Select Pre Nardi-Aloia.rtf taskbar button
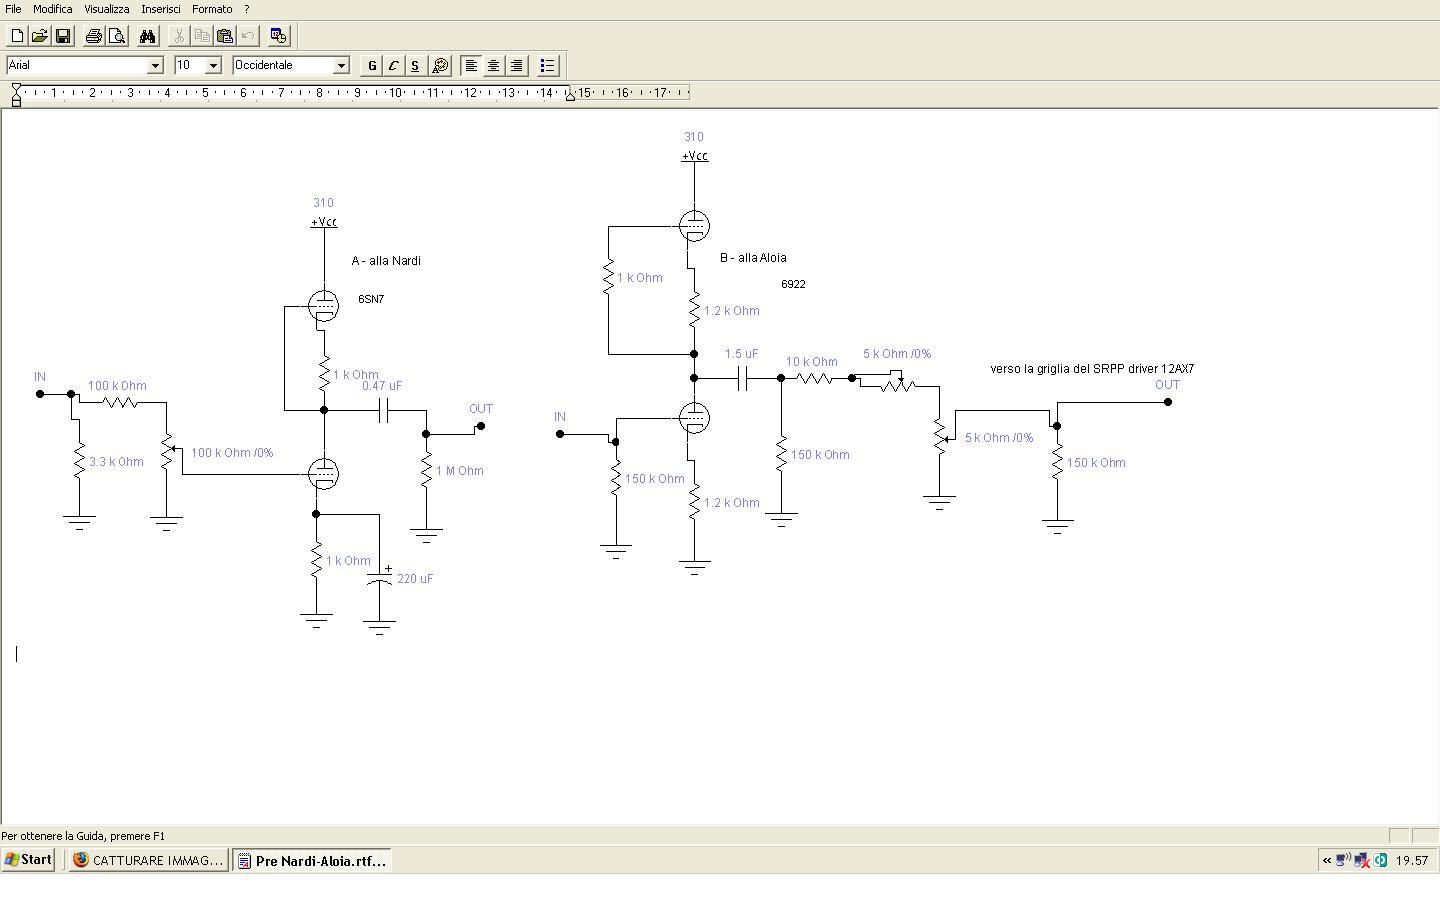The image size is (1440, 900). coord(311,860)
